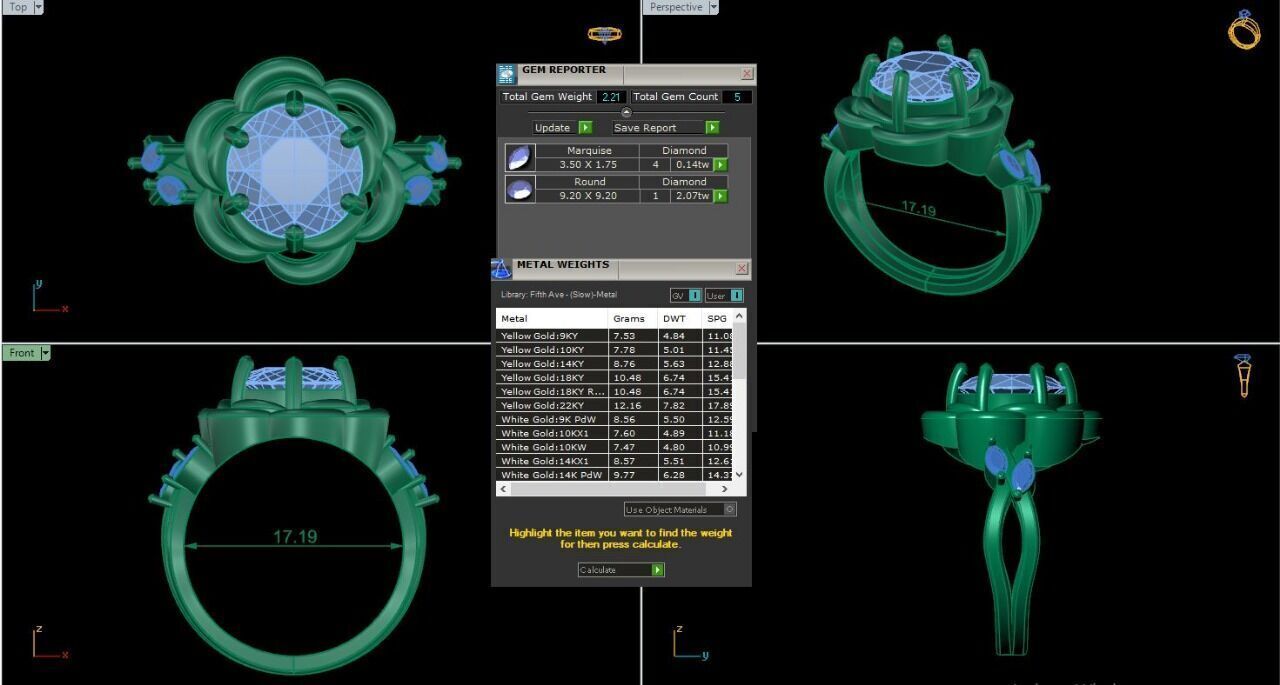The width and height of the screenshot is (1280, 685).
Task: Click the Metal column header
Action: coord(552,318)
